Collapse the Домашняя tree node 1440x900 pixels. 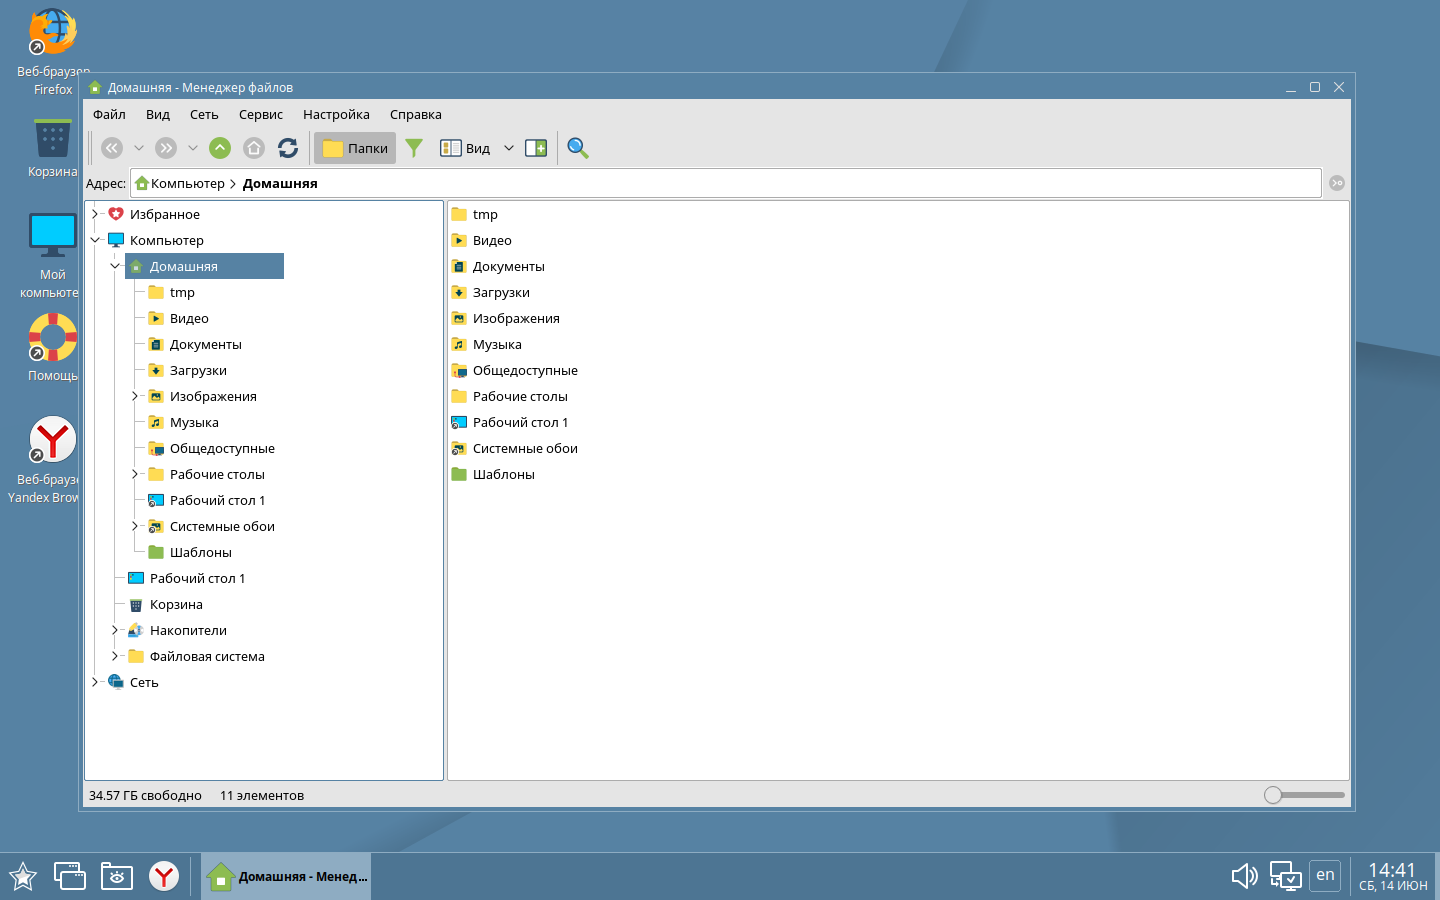[116, 266]
